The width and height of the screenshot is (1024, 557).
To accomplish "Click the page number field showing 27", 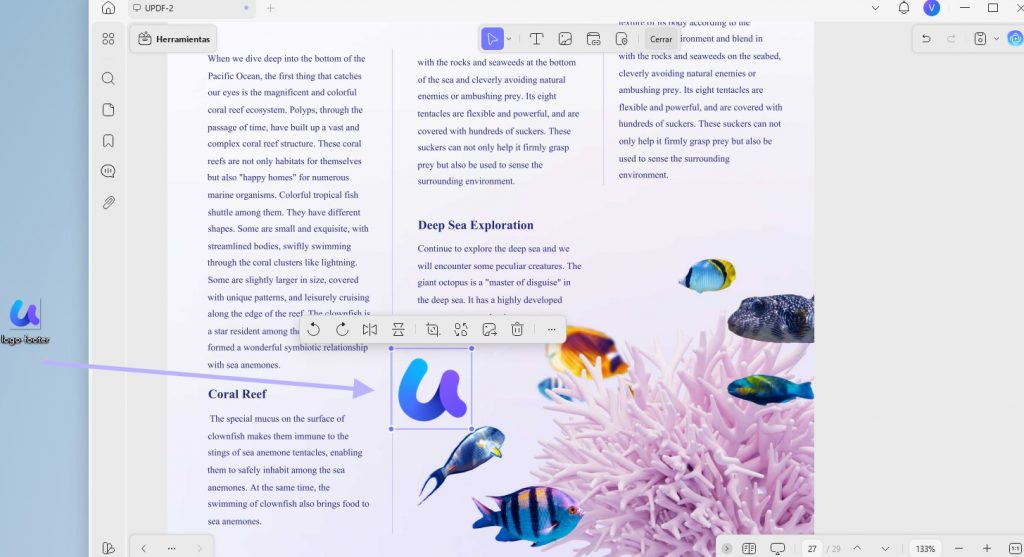I will [812, 549].
